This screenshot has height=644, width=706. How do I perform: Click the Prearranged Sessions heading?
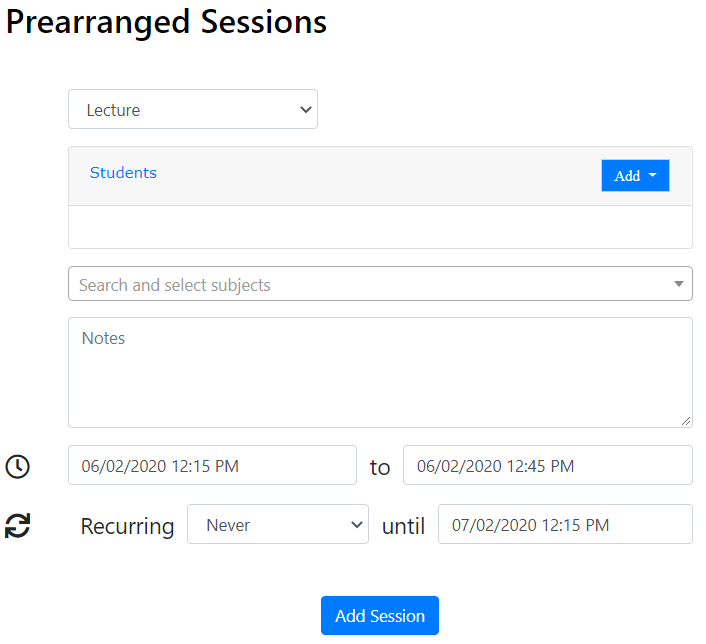coord(166,22)
